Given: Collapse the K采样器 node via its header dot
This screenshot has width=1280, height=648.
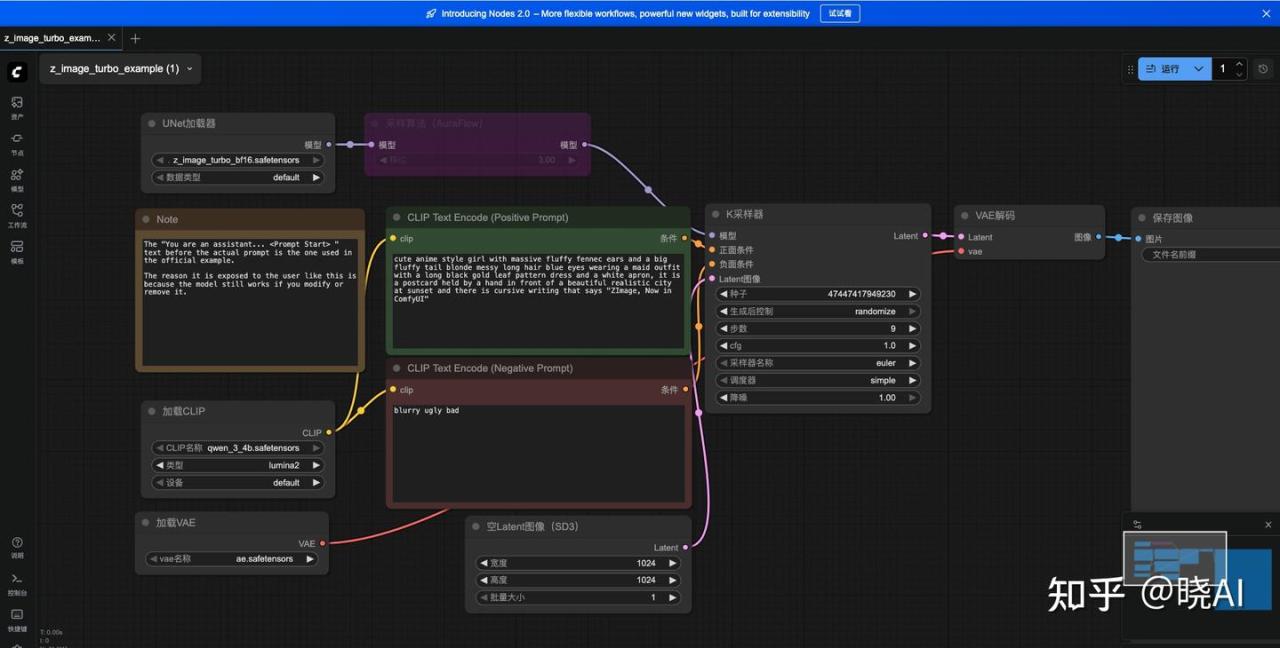Looking at the screenshot, I should 715,214.
